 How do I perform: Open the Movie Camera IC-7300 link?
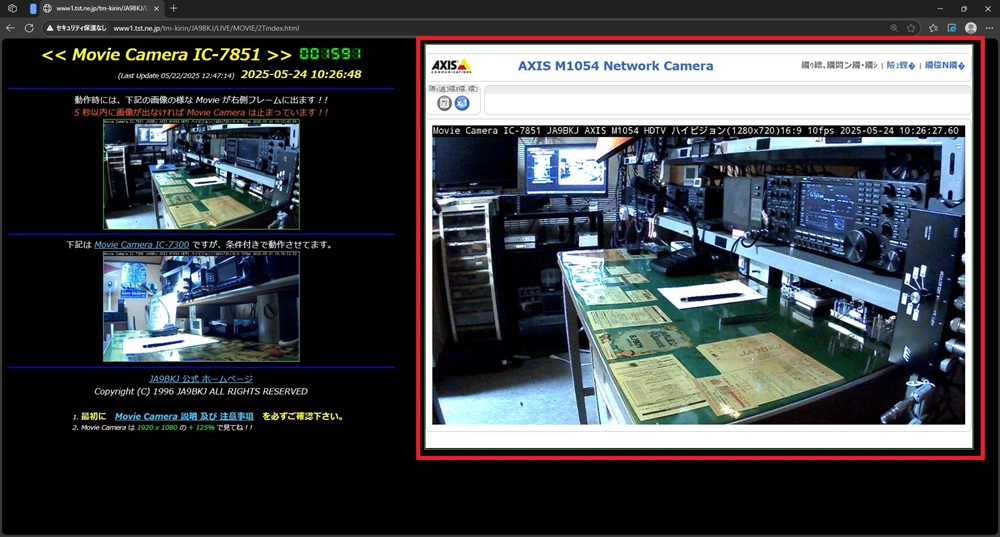click(142, 244)
